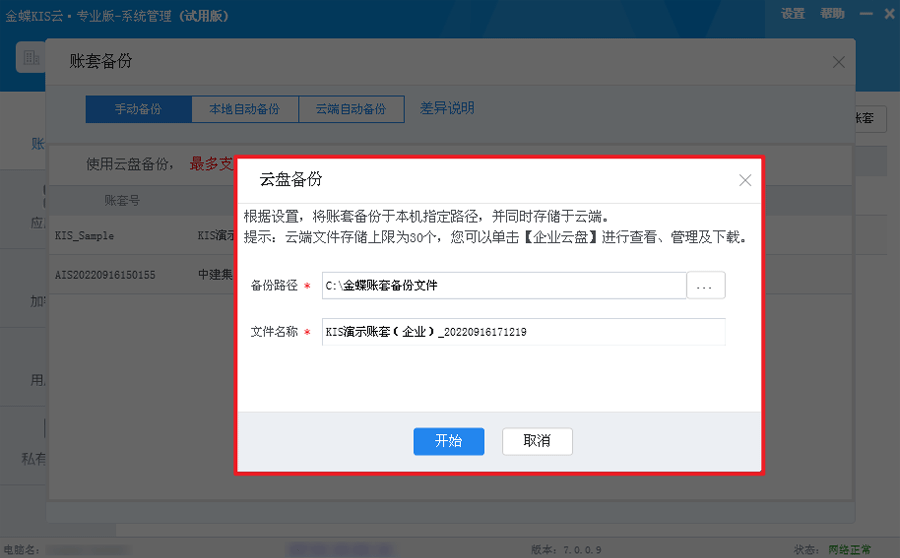Click 取消 to cancel cloud backup
The width and height of the screenshot is (900, 558).
(x=537, y=441)
